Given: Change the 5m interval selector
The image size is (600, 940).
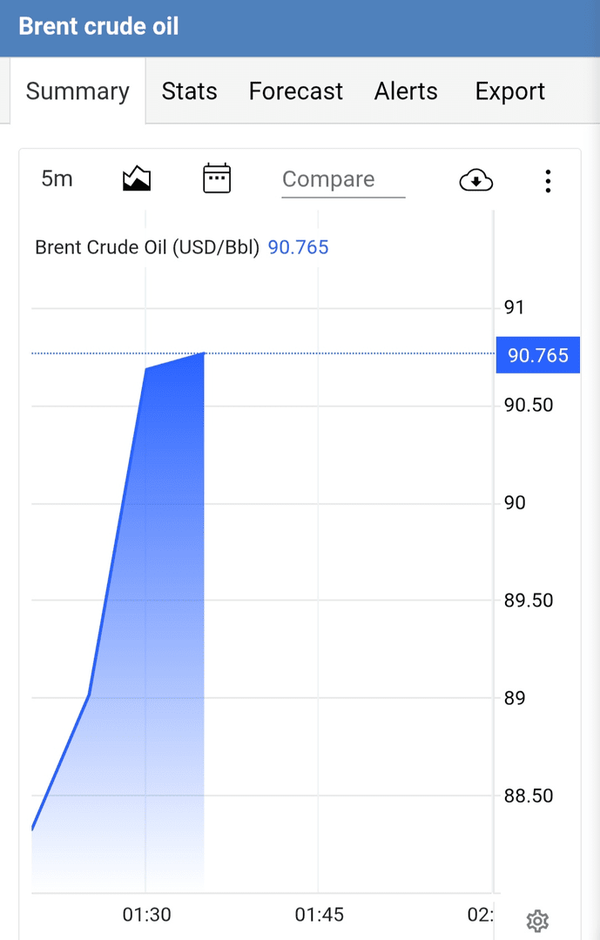Looking at the screenshot, I should click(57, 179).
